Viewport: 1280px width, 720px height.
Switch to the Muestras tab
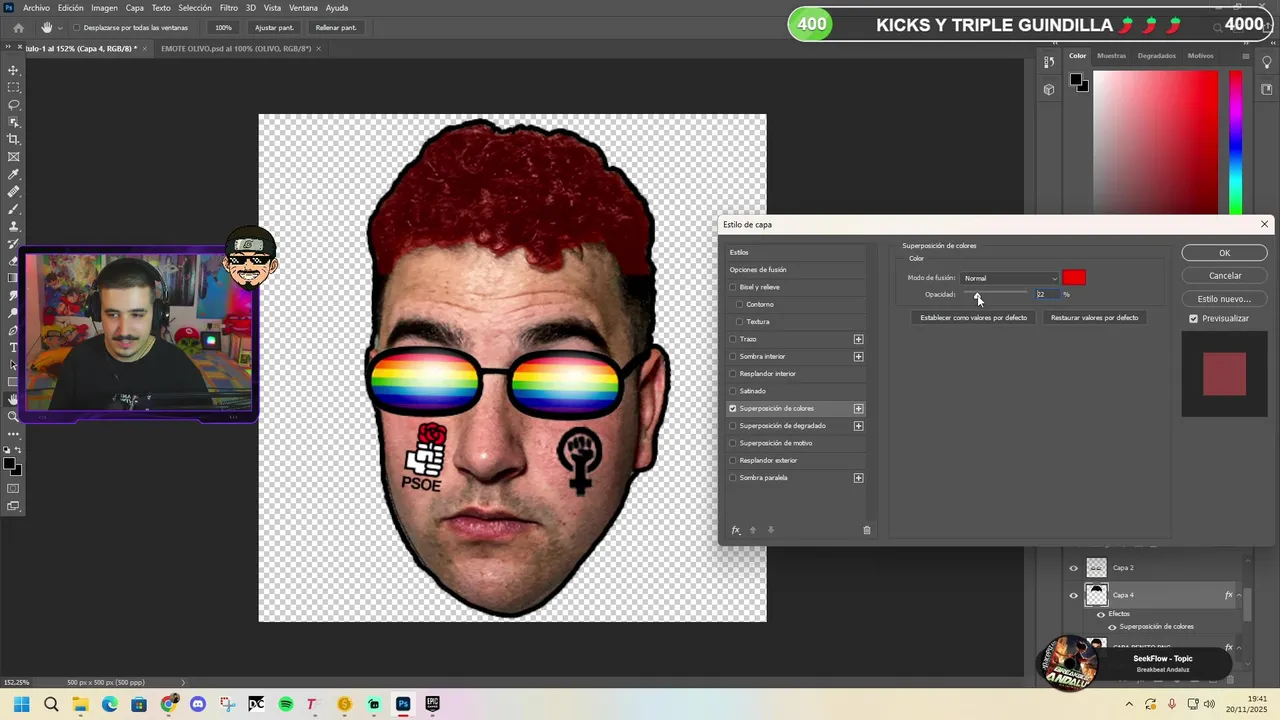point(1111,56)
